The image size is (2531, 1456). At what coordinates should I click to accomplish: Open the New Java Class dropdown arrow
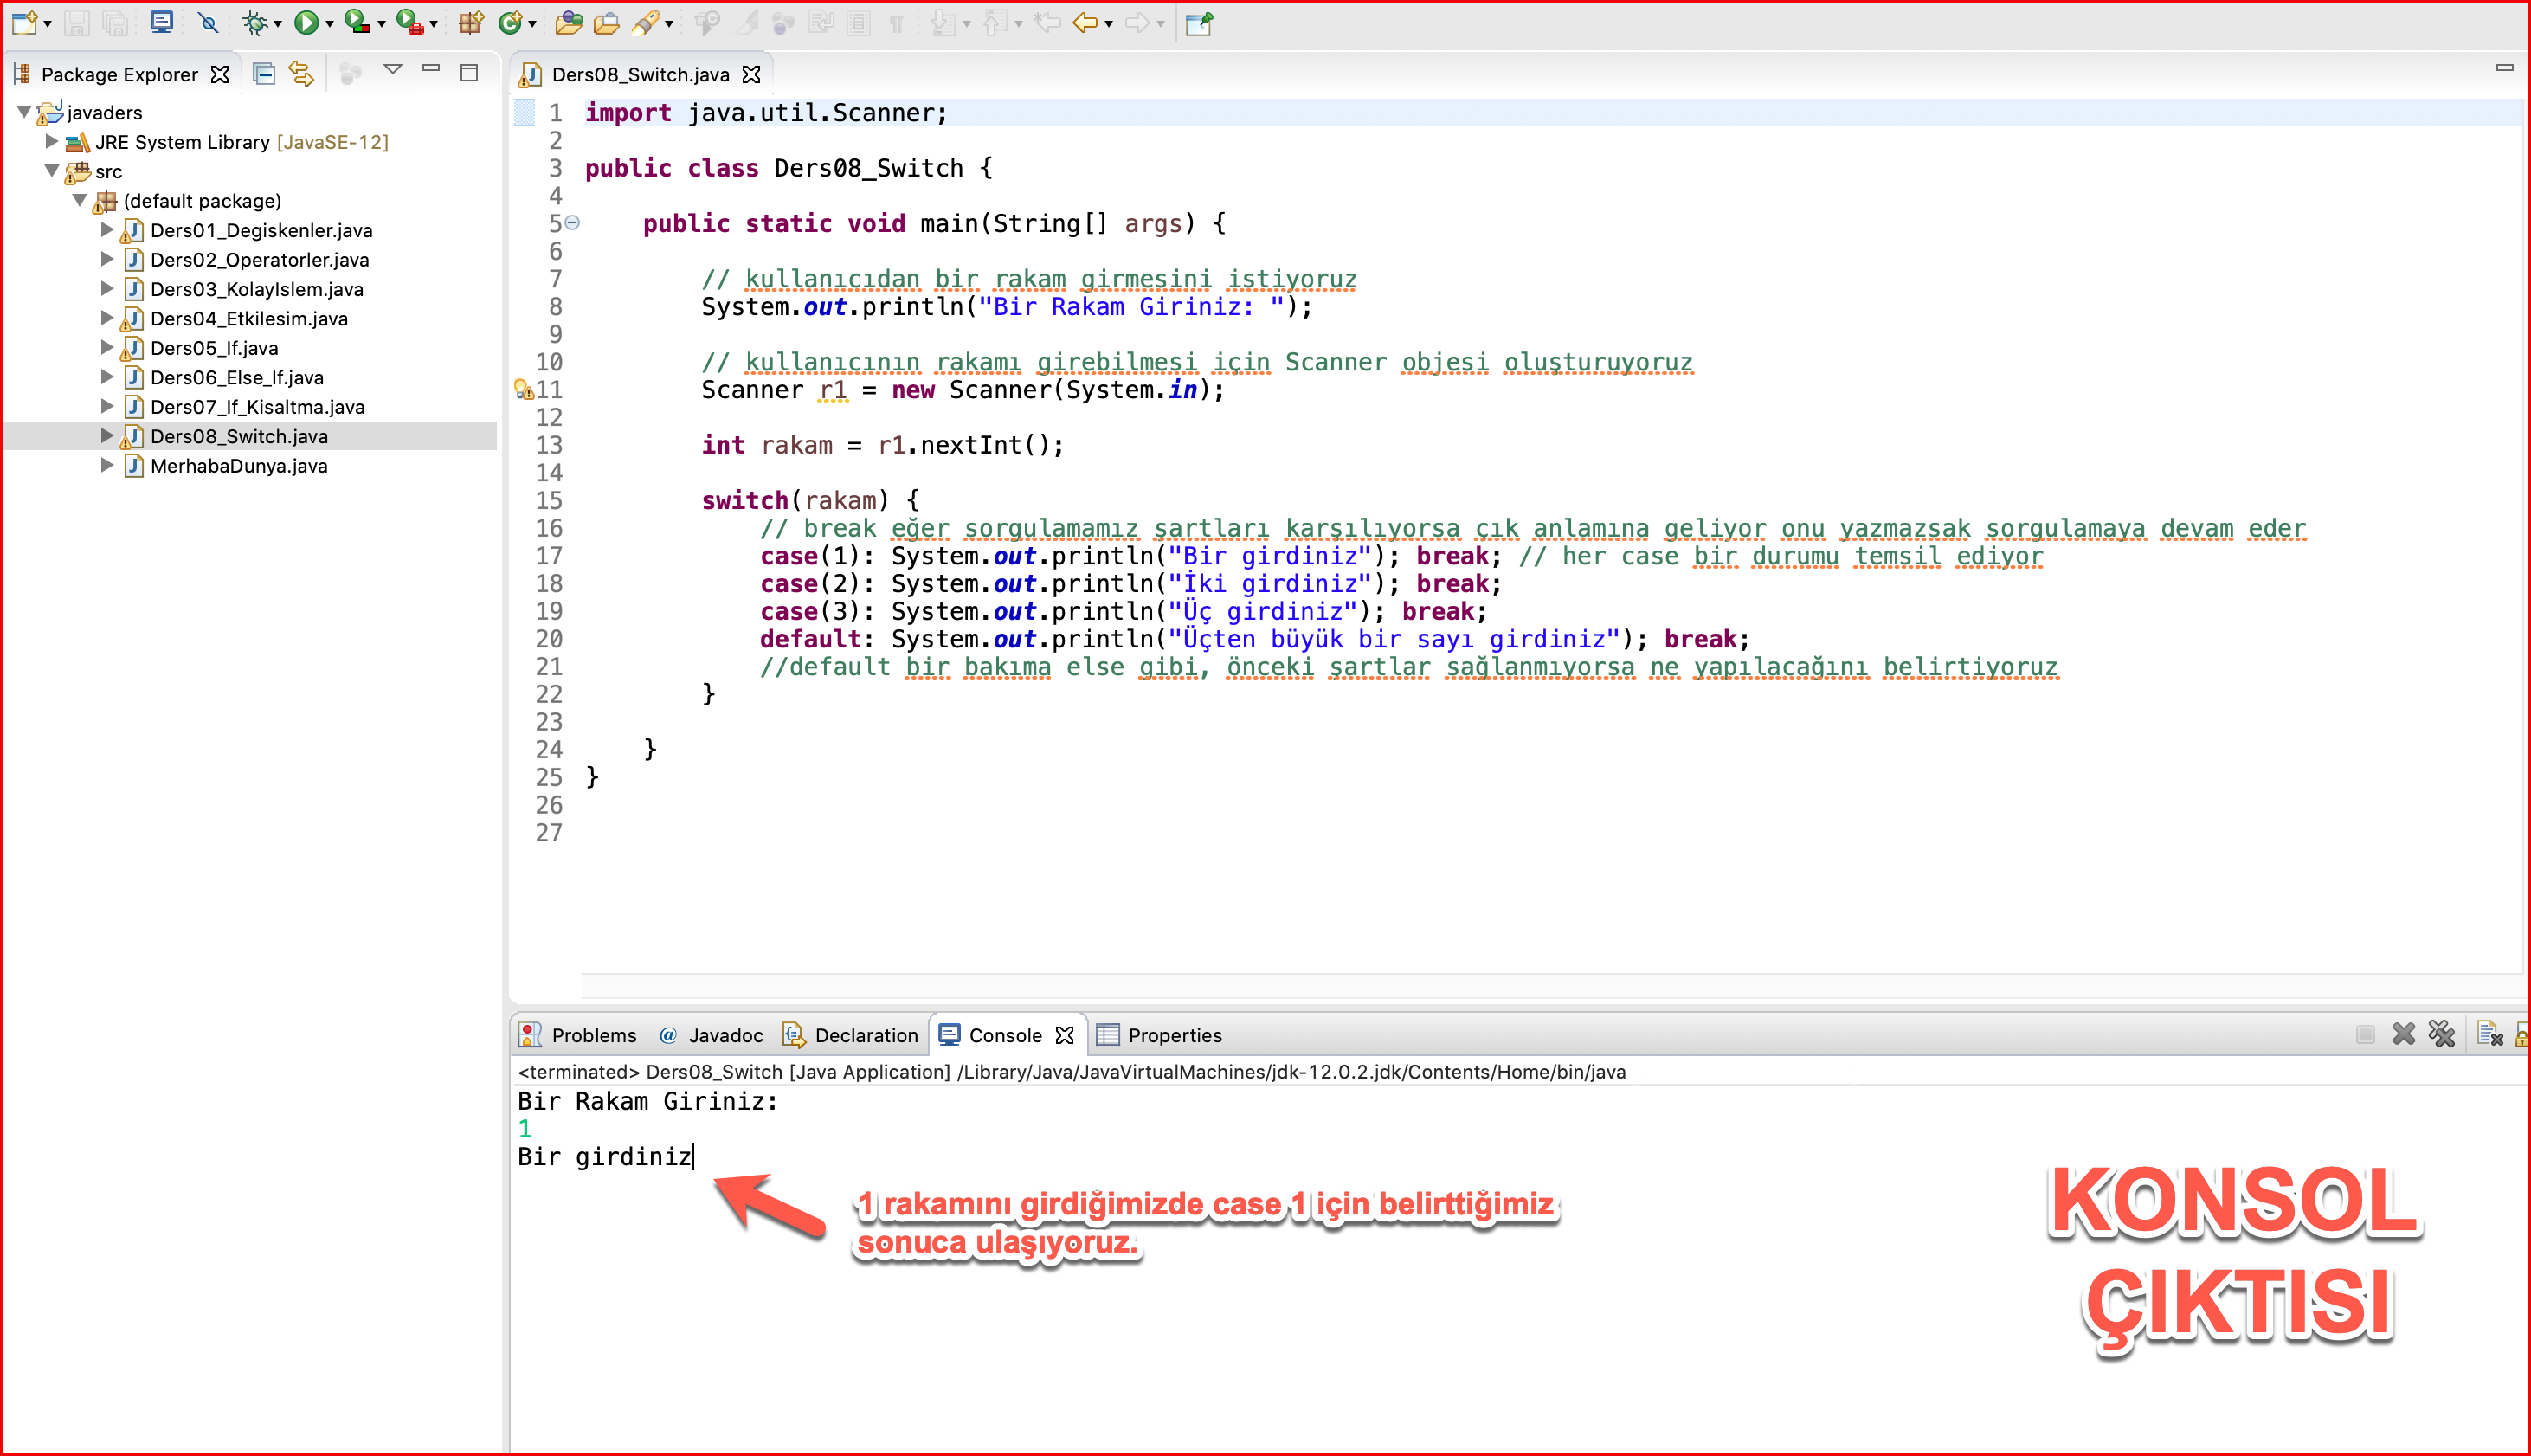532,24
